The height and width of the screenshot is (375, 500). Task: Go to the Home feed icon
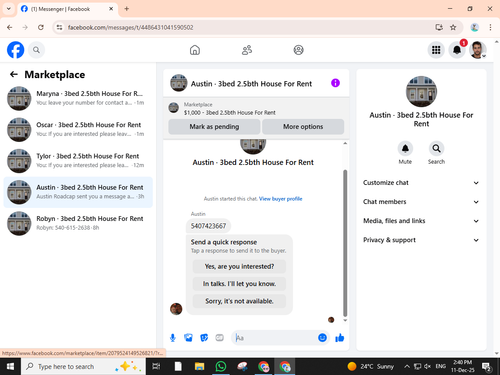tap(195, 50)
